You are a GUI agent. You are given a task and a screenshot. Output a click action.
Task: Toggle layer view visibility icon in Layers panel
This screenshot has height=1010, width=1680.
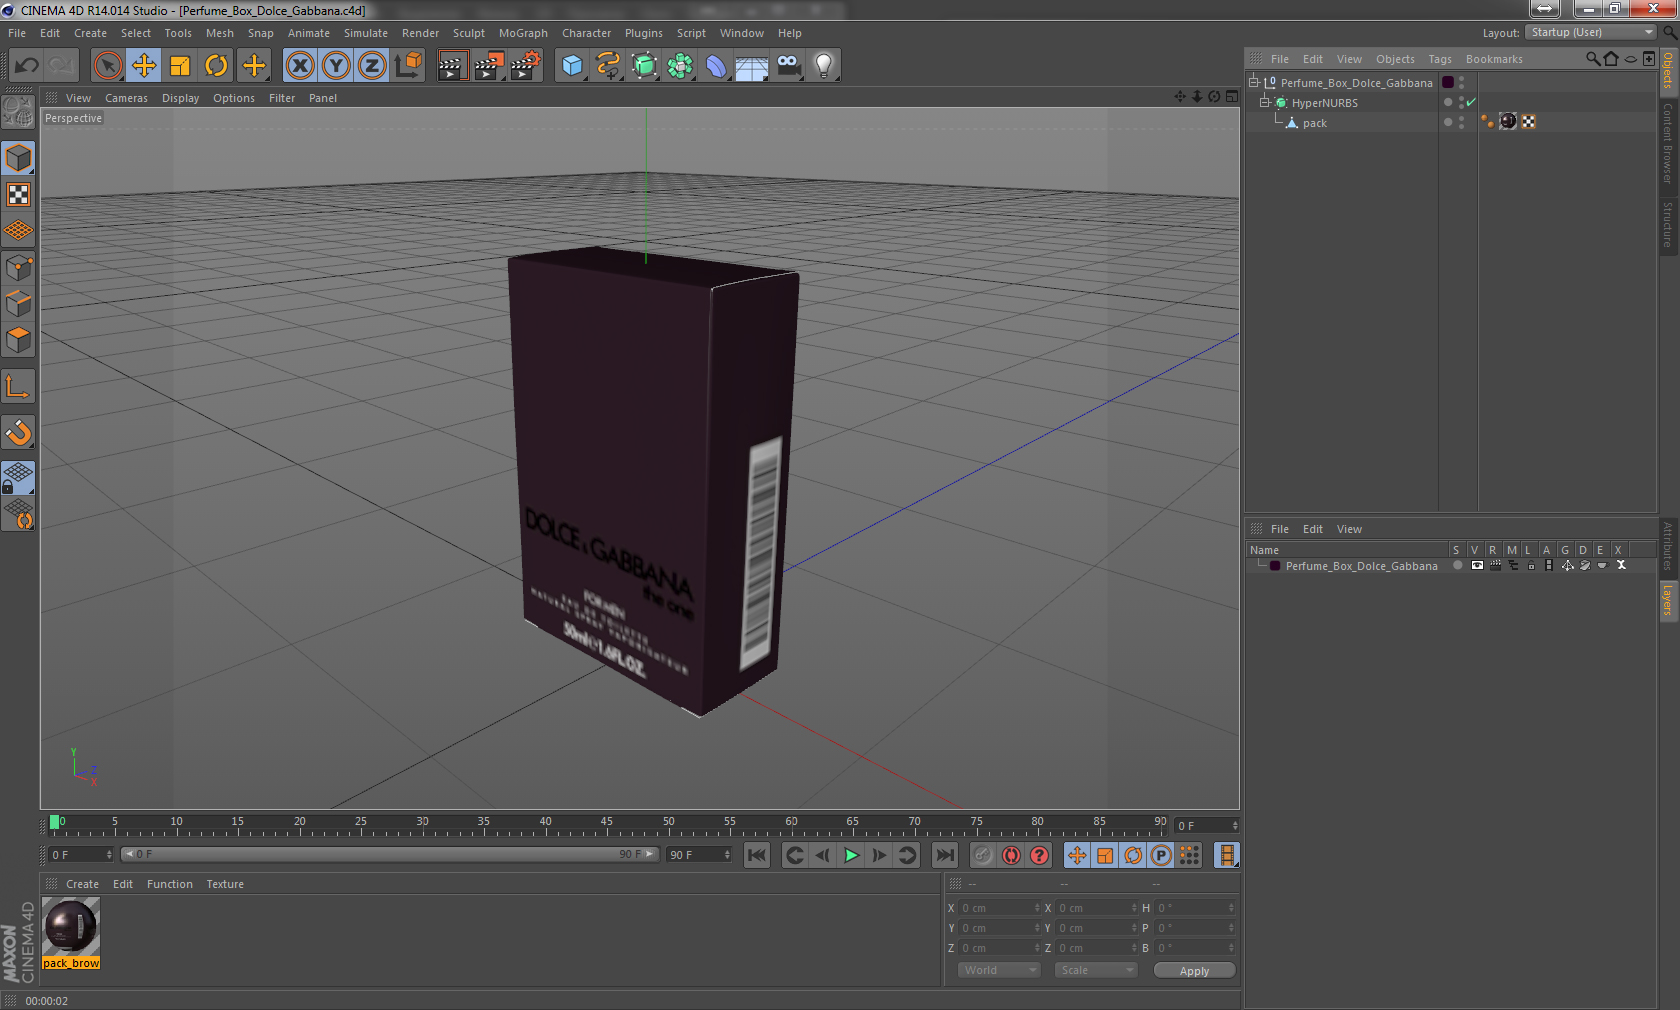[x=1477, y=566]
